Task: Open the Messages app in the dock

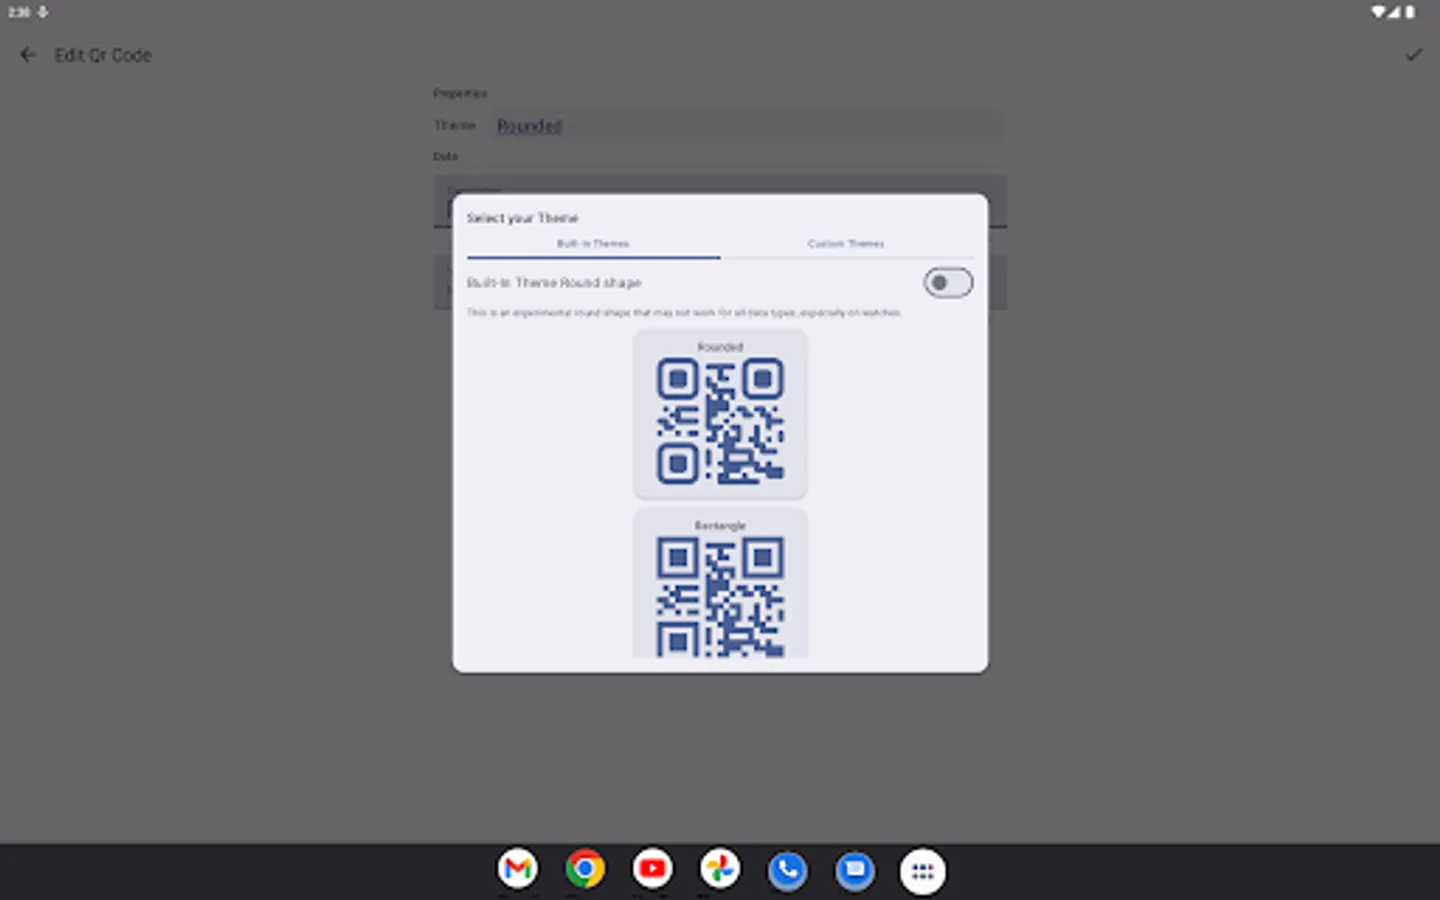Action: 855,869
